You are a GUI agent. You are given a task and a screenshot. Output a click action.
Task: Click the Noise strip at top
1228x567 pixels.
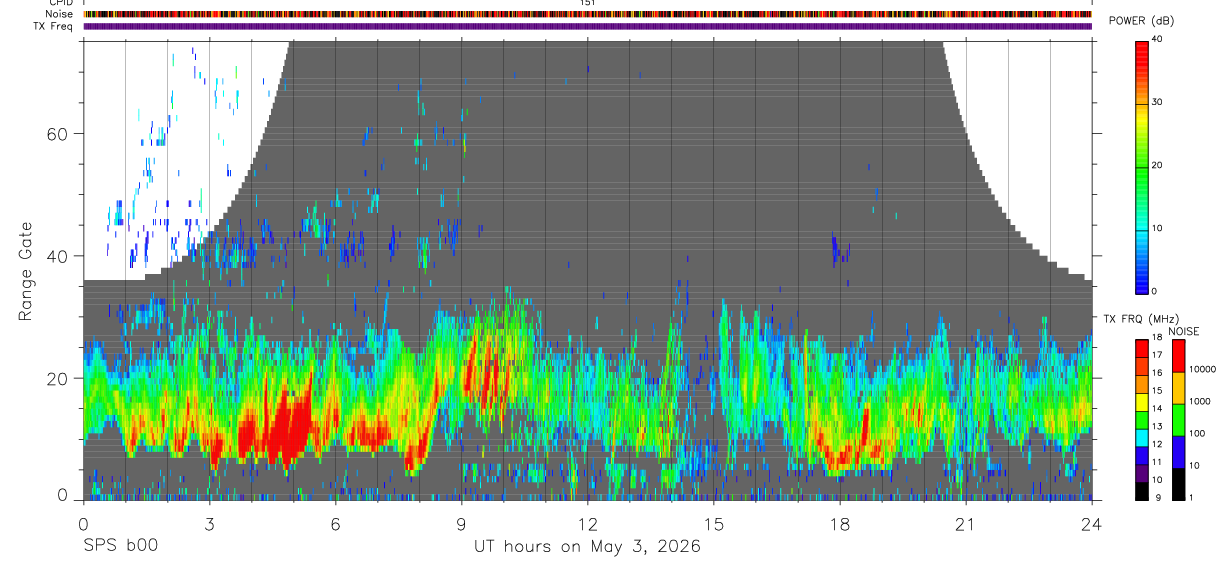point(588,14)
